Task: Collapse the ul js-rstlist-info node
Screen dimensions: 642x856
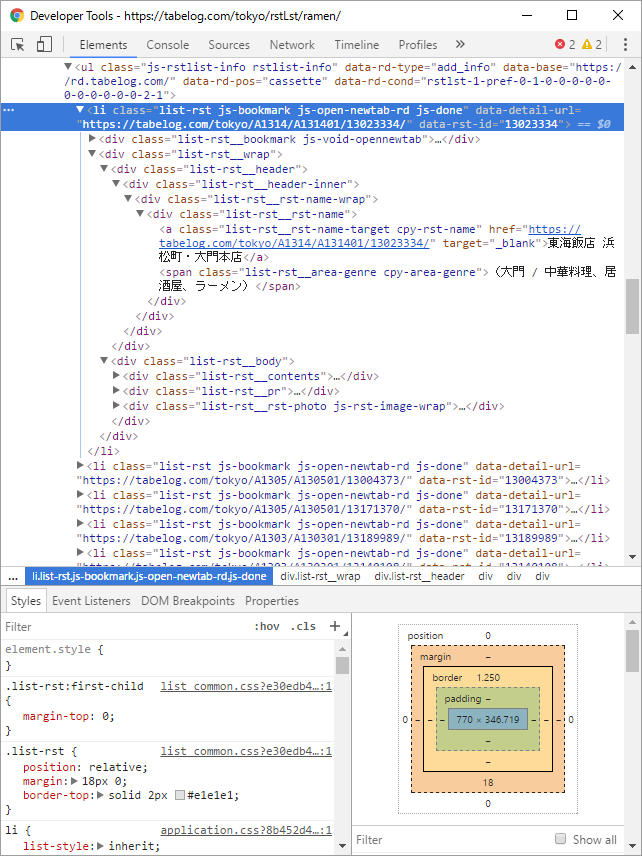Action: pos(68,67)
